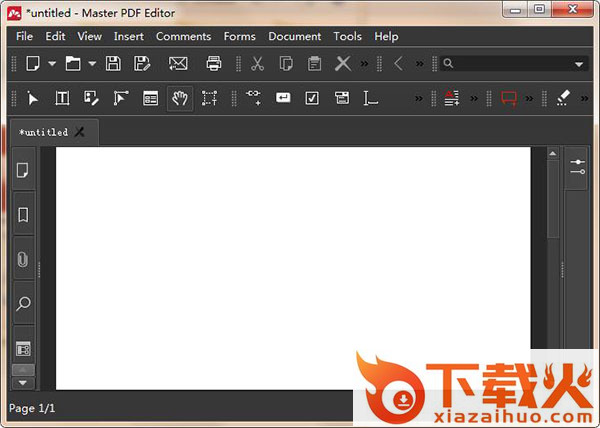
Task: Cut selection with the scissors icon
Action: tap(258, 63)
